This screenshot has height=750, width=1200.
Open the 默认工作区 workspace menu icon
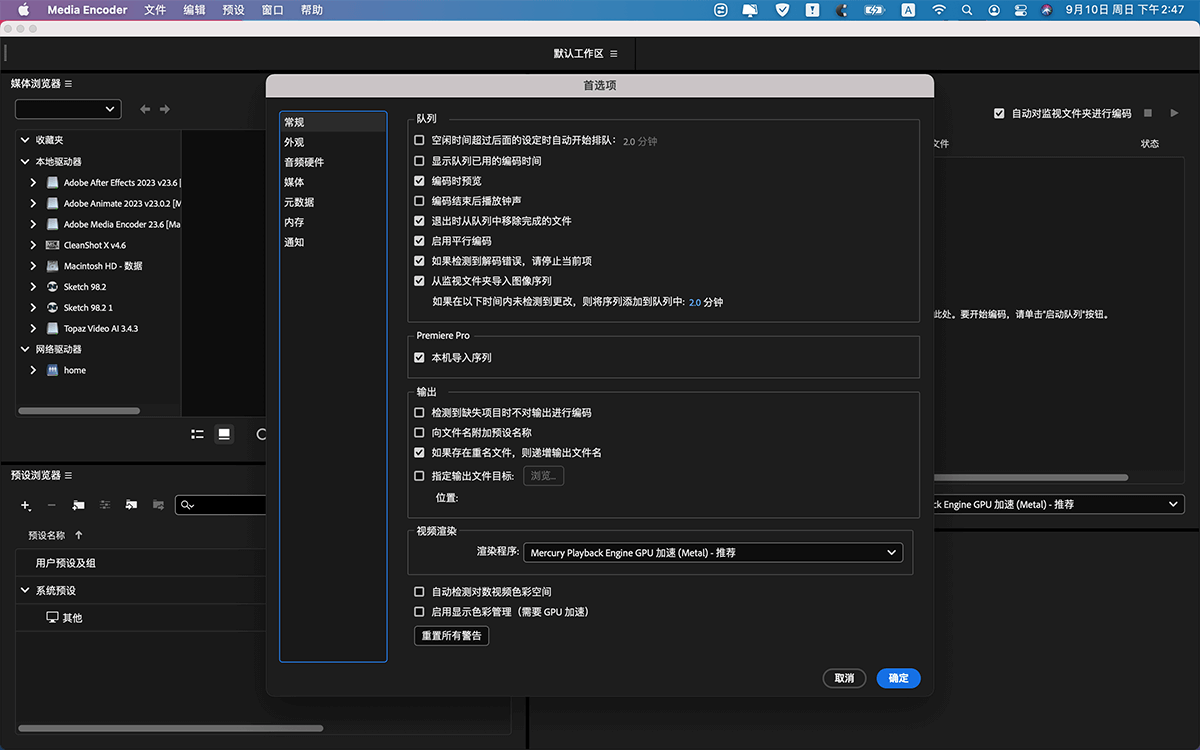(x=613, y=53)
